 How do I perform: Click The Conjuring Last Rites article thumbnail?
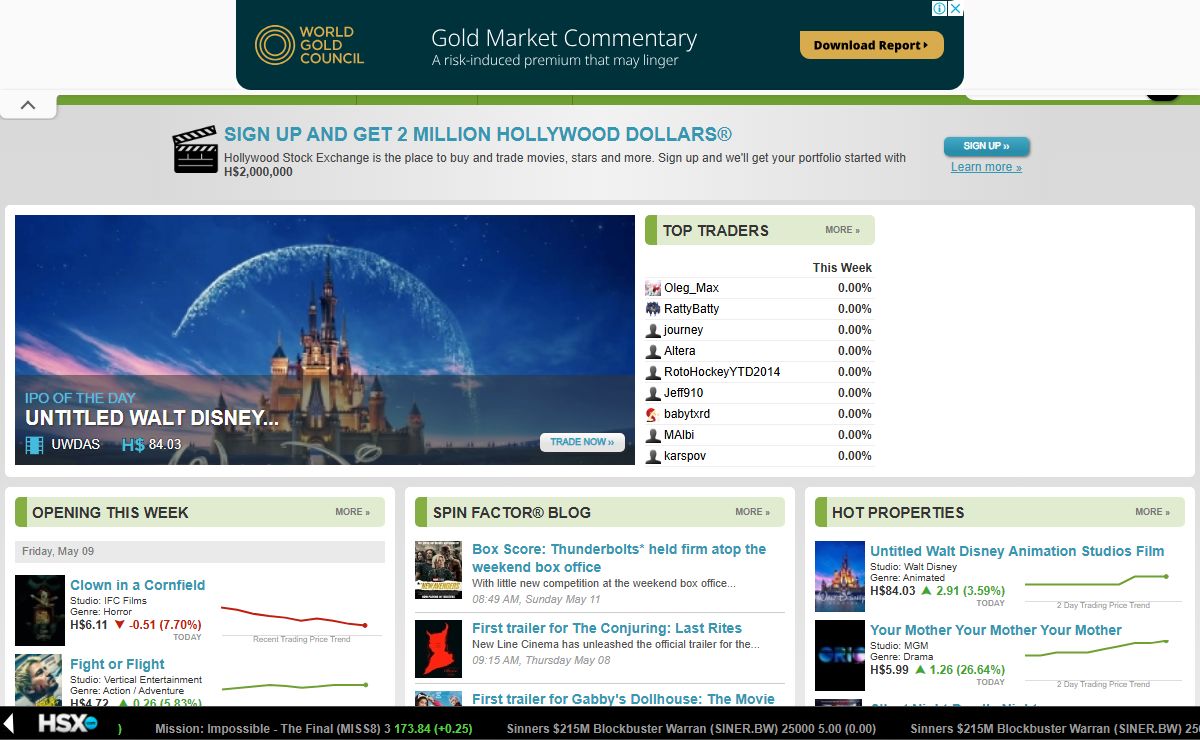pos(438,649)
